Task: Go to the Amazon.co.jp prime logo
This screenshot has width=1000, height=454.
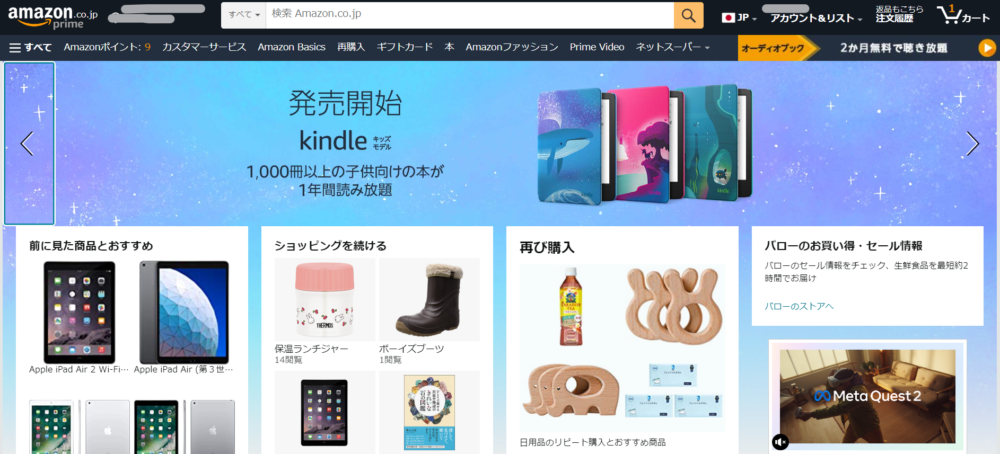Action: (x=53, y=16)
